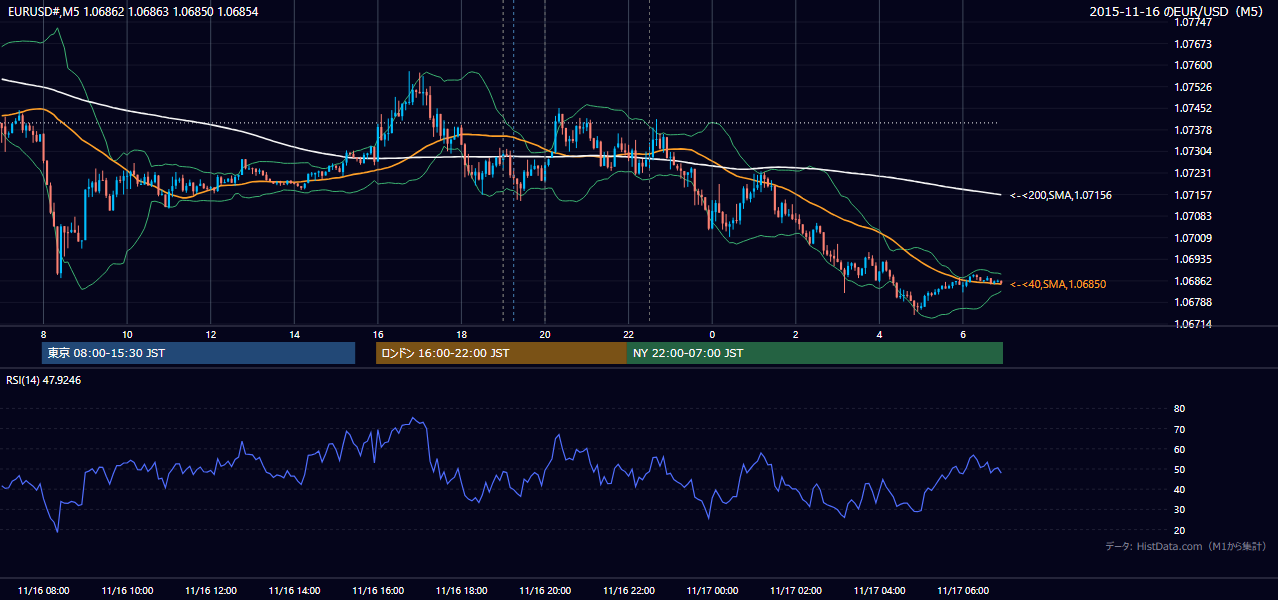Click the 11/16 16:00 date label
The width and height of the screenshot is (1278, 600).
click(378, 591)
